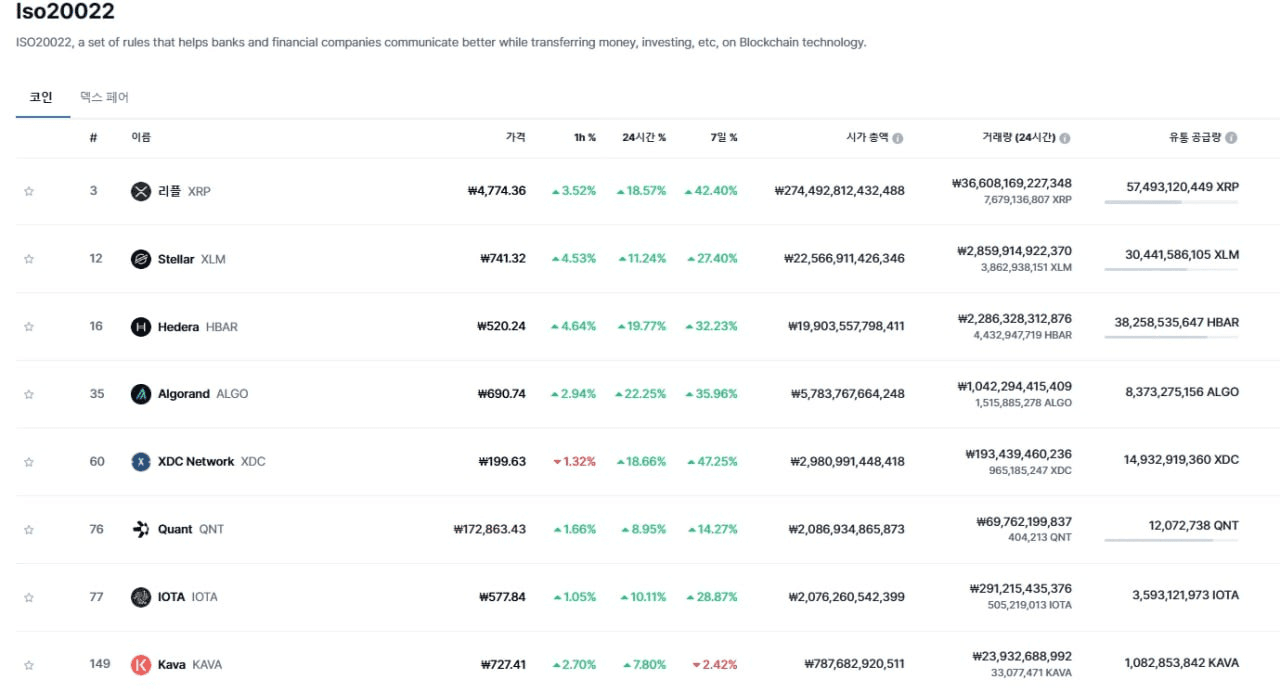
Task: Click Kava 7-day change 2.42%
Action: (715, 665)
